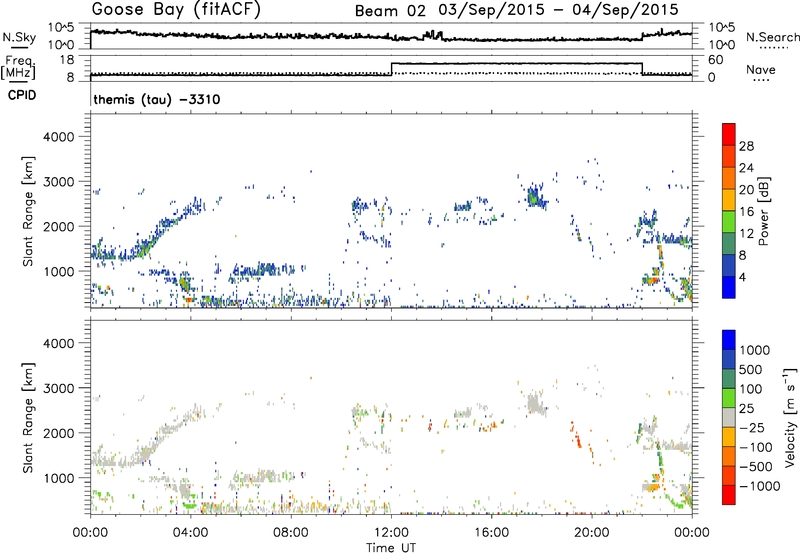Click the '12:00' time axis label
The width and height of the screenshot is (800, 554).
point(391,533)
